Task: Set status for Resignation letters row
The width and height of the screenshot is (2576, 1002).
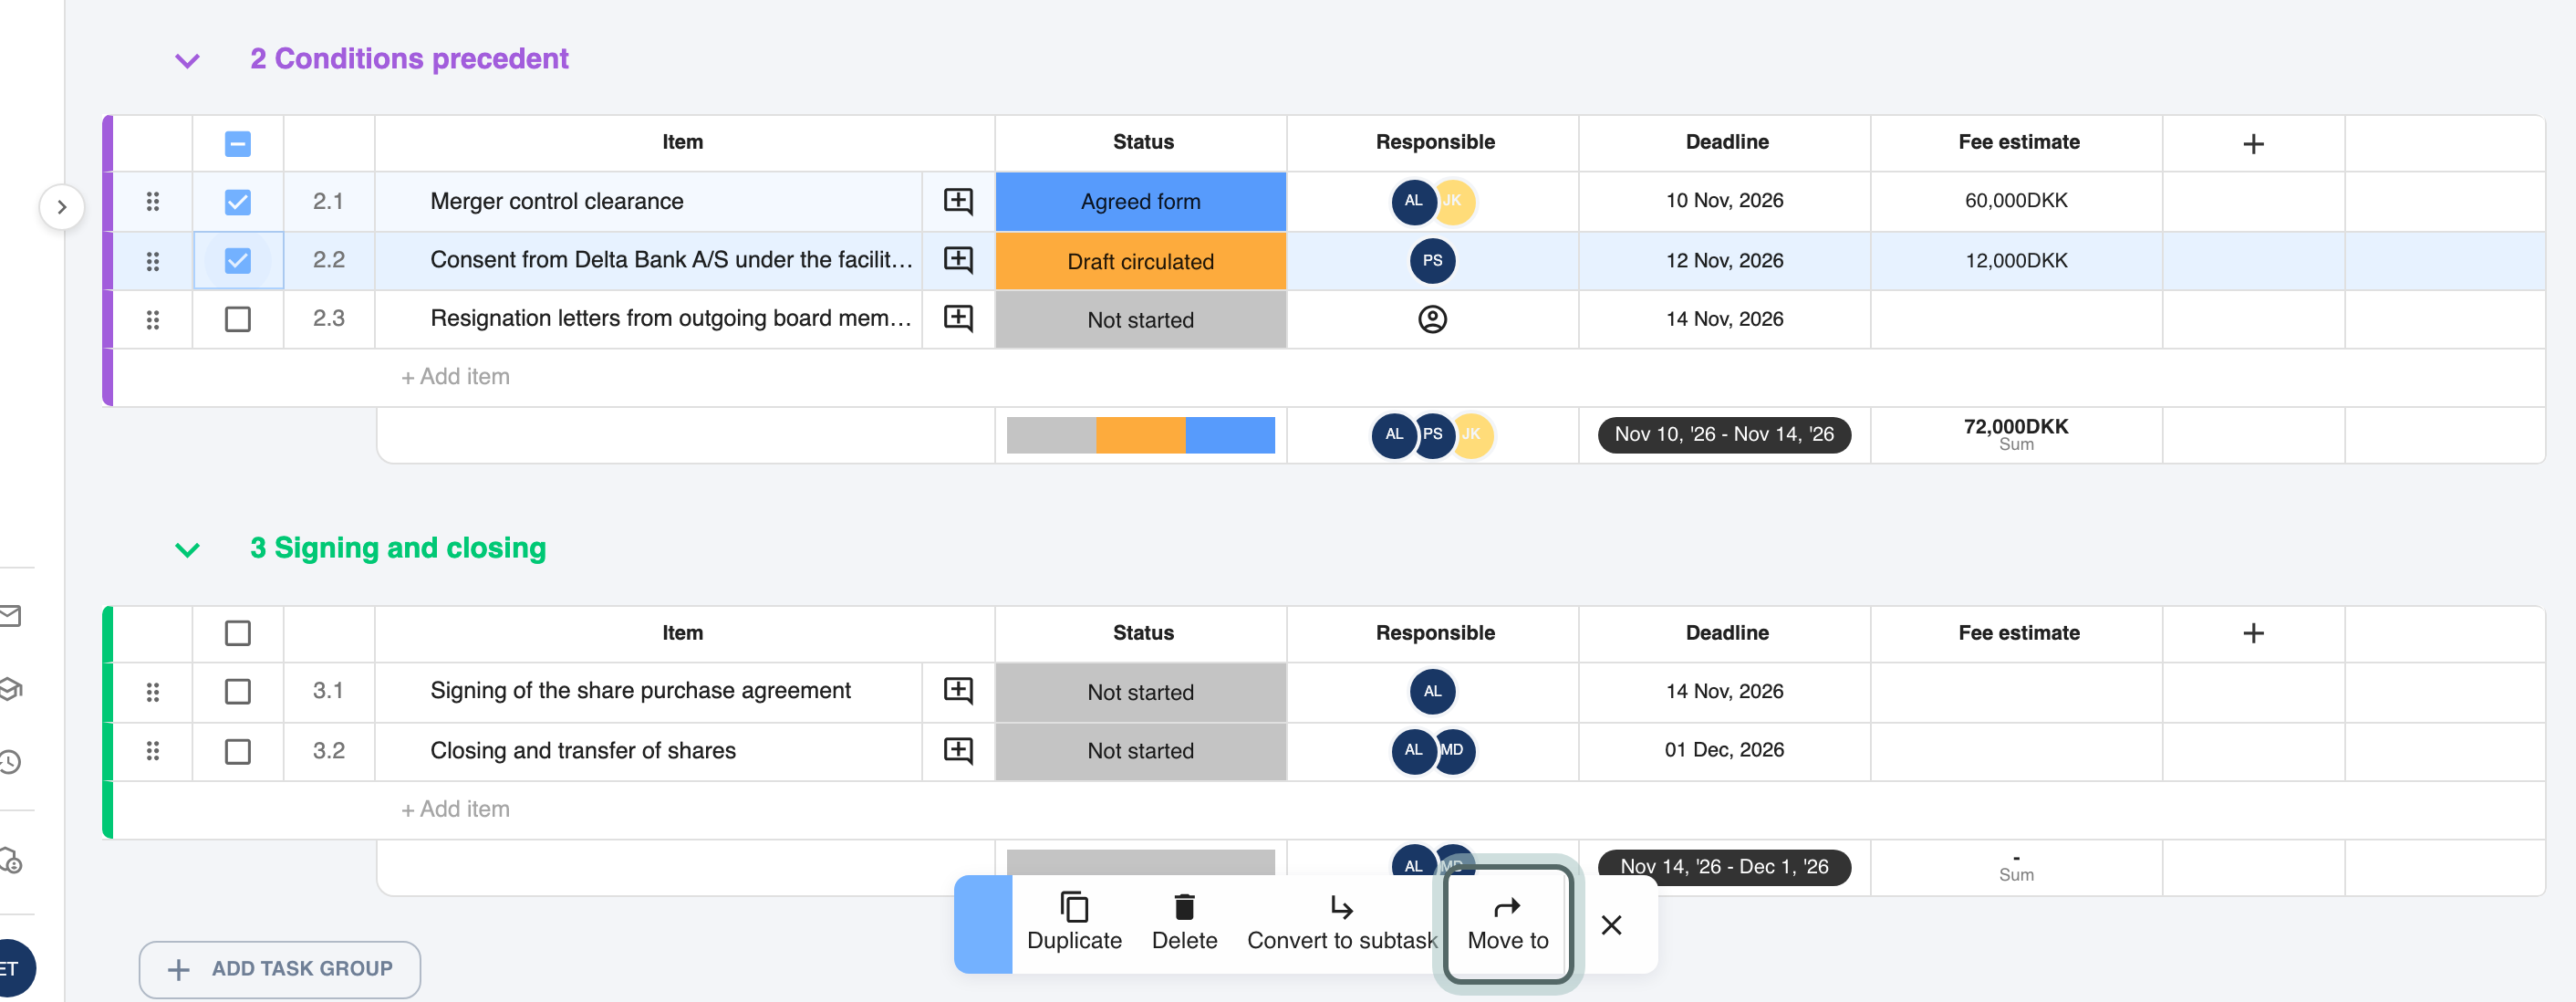Action: [x=1140, y=320]
